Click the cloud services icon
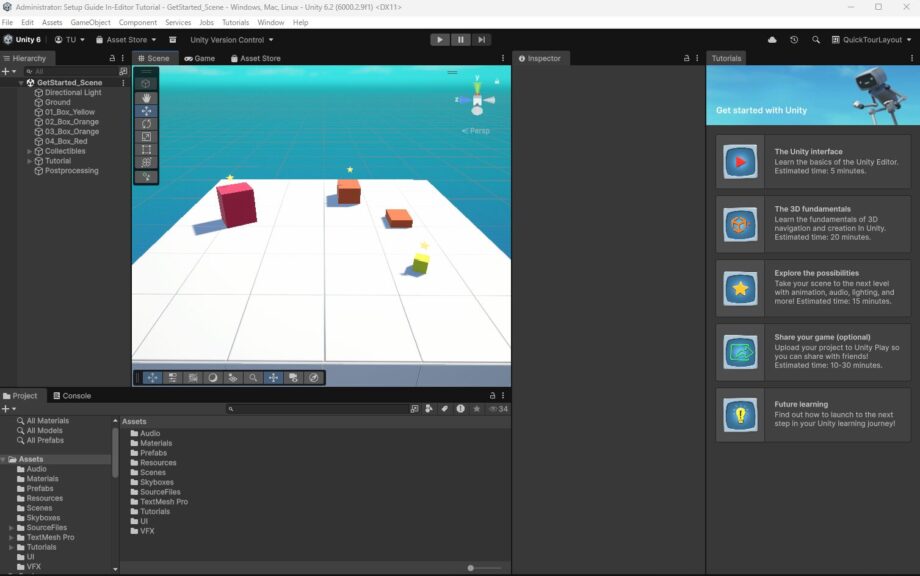Screen dimensions: 920x576 (x=772, y=40)
